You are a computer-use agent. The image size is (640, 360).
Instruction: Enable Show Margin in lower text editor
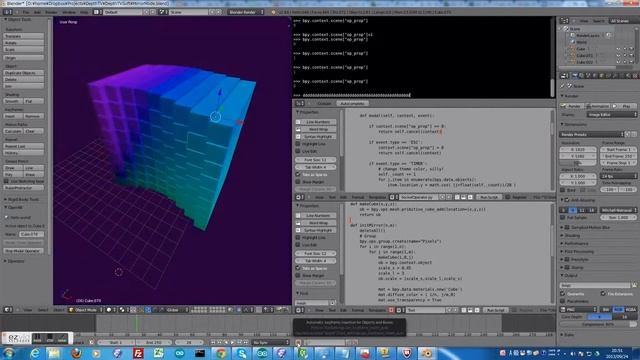[x=298, y=276]
